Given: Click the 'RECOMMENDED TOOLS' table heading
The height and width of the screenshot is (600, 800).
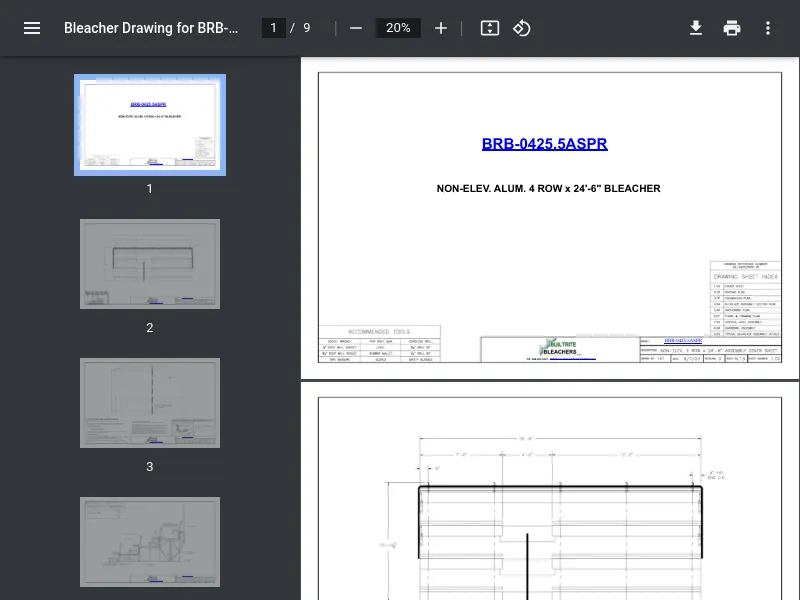Looking at the screenshot, I should [x=379, y=332].
